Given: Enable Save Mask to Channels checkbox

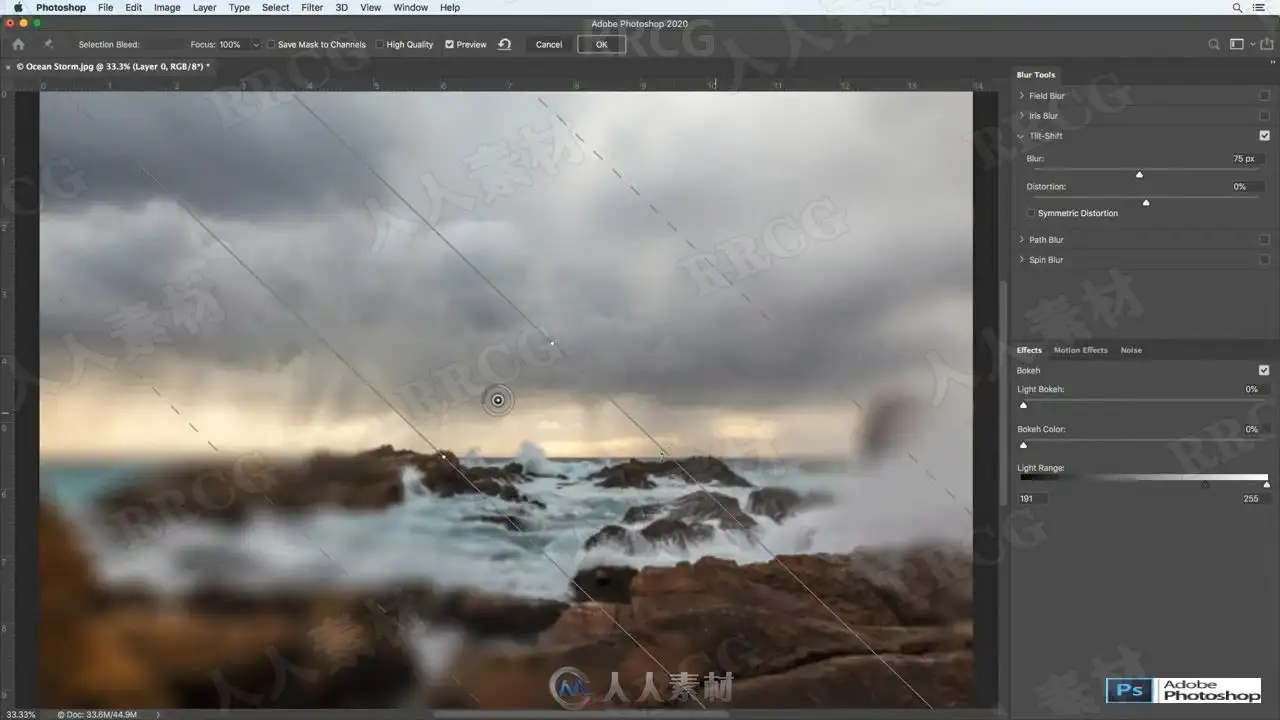Looking at the screenshot, I should point(271,45).
